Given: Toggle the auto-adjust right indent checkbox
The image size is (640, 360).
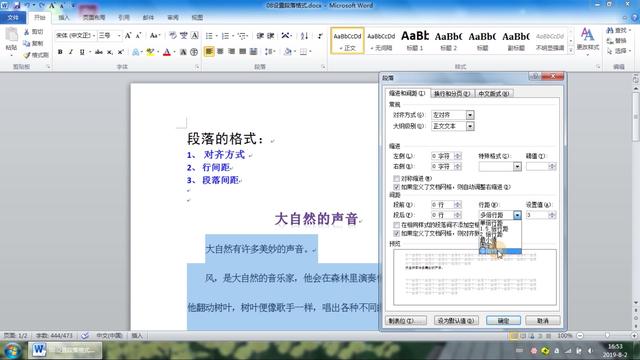Looking at the screenshot, I should coord(396,187).
